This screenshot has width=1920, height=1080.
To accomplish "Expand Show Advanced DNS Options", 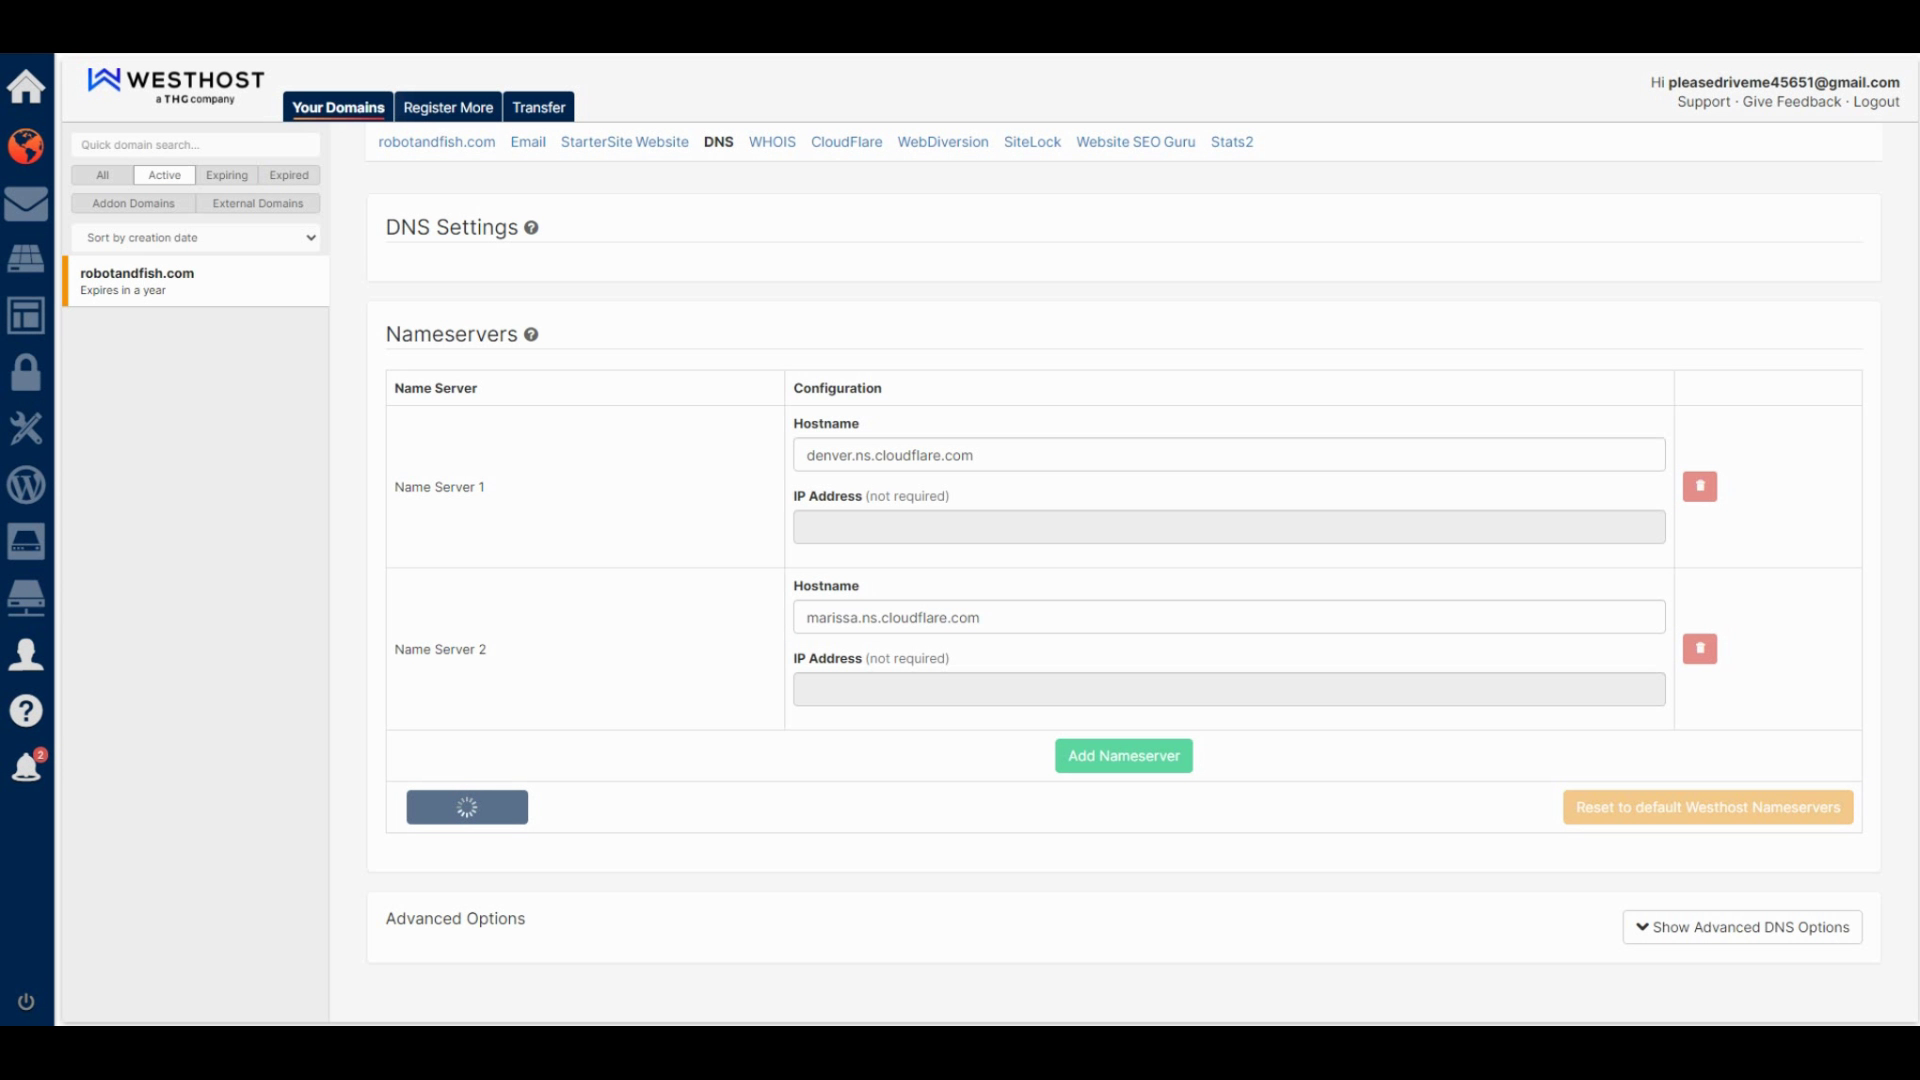I will (1741, 927).
